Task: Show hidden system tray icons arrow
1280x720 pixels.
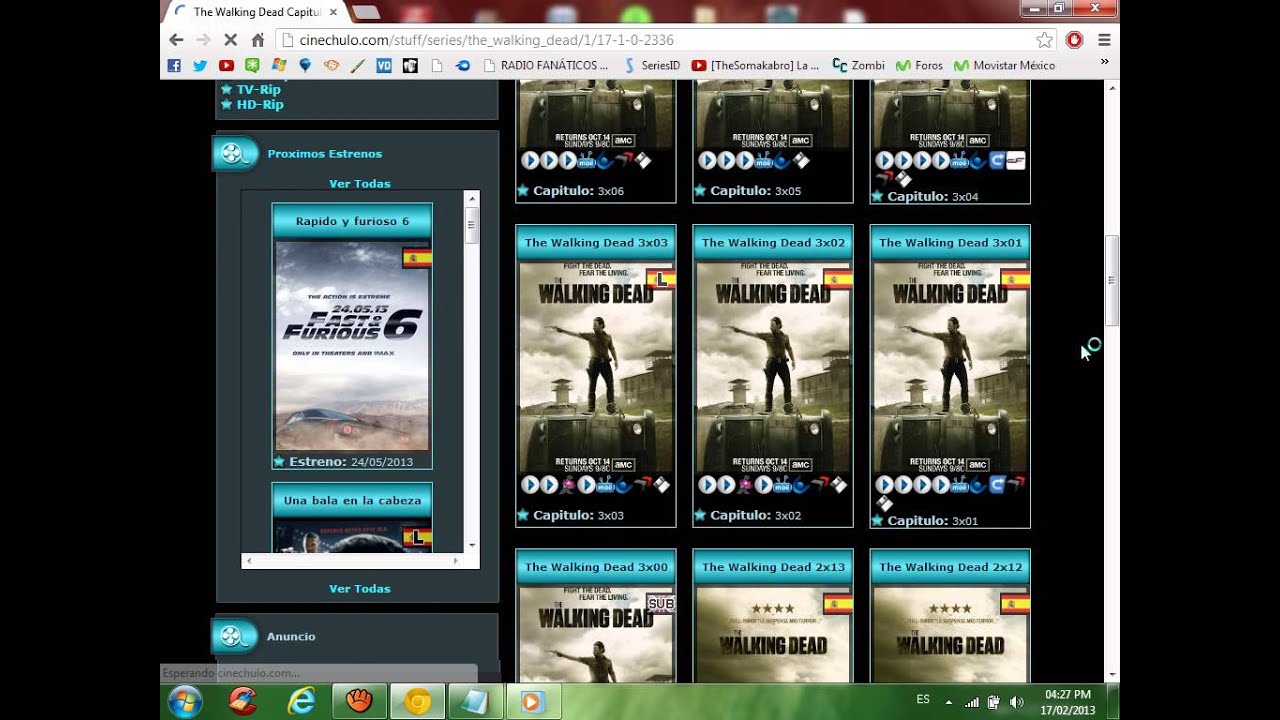Action: click(x=948, y=702)
